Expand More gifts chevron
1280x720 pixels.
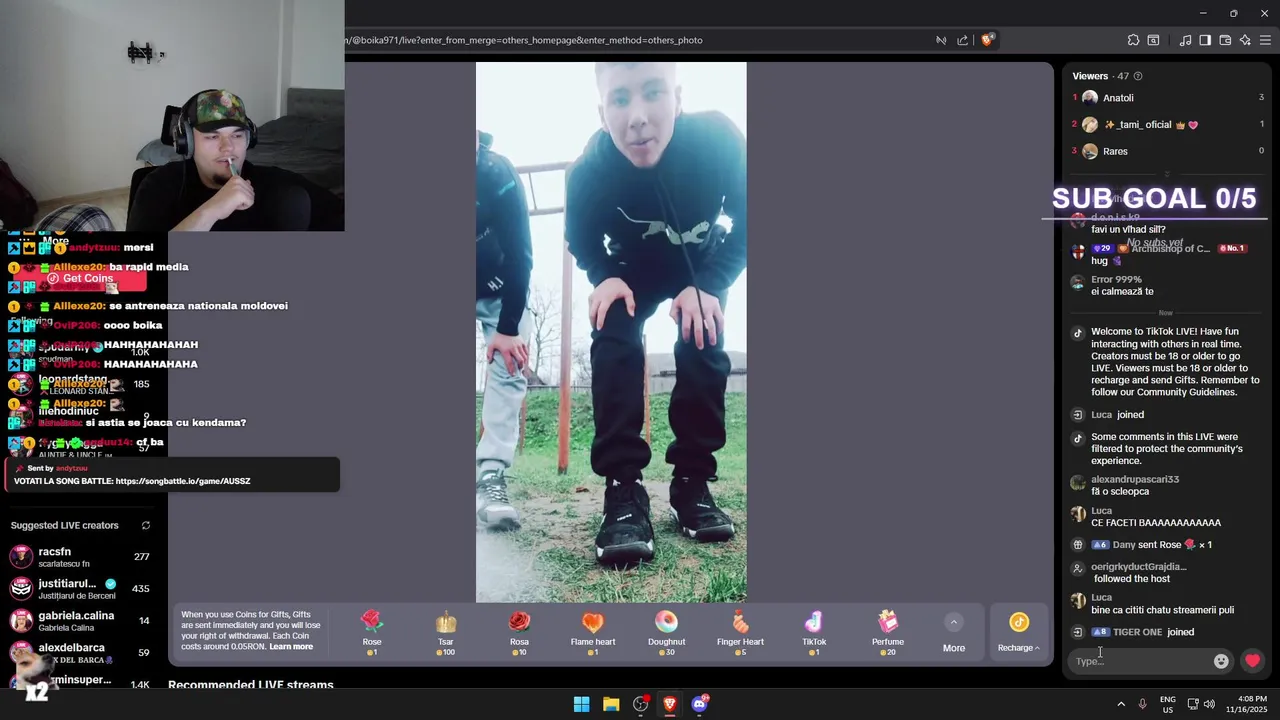[x=954, y=622]
